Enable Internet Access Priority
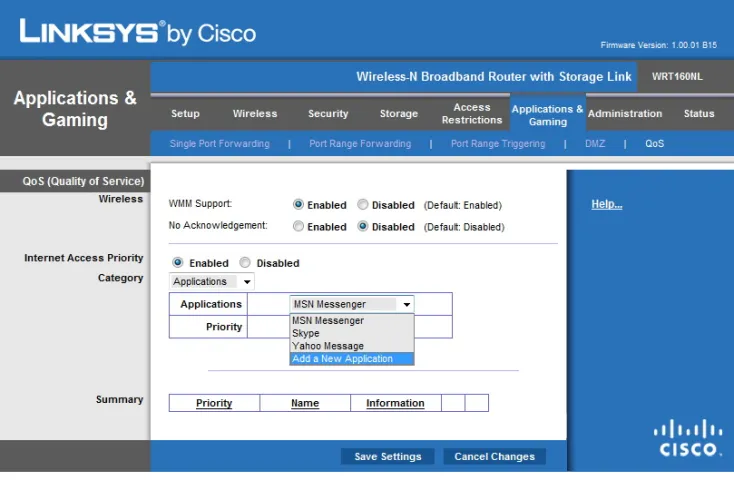This screenshot has width=734, height=500. tap(178, 263)
